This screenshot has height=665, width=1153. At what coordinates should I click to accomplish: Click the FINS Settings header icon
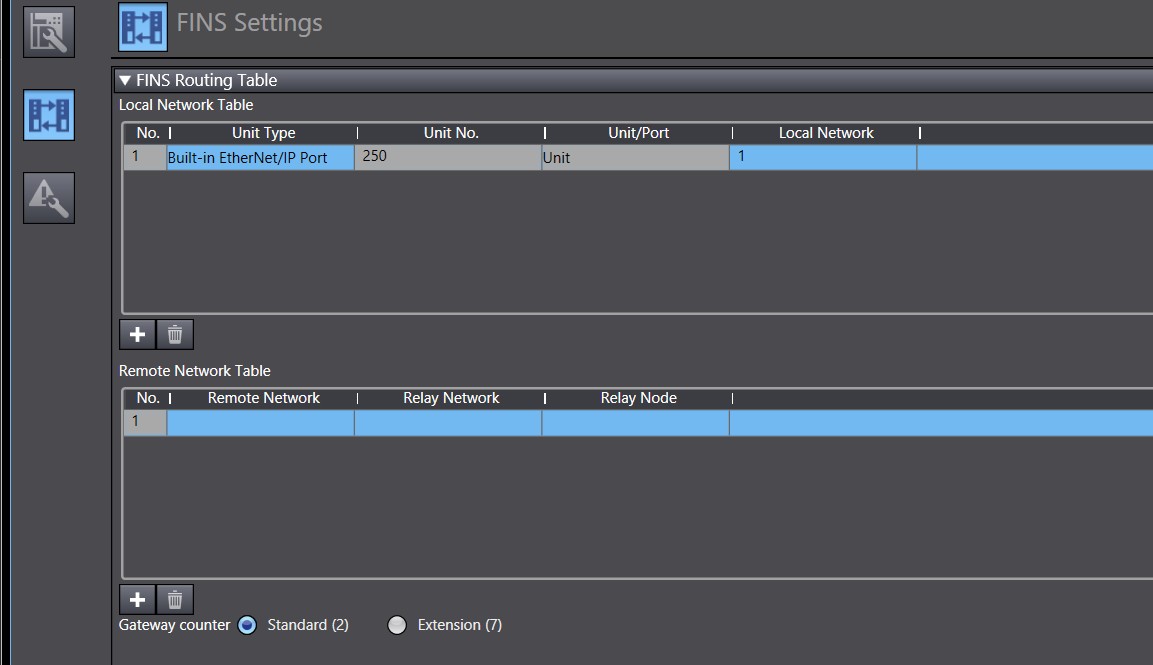[x=143, y=27]
